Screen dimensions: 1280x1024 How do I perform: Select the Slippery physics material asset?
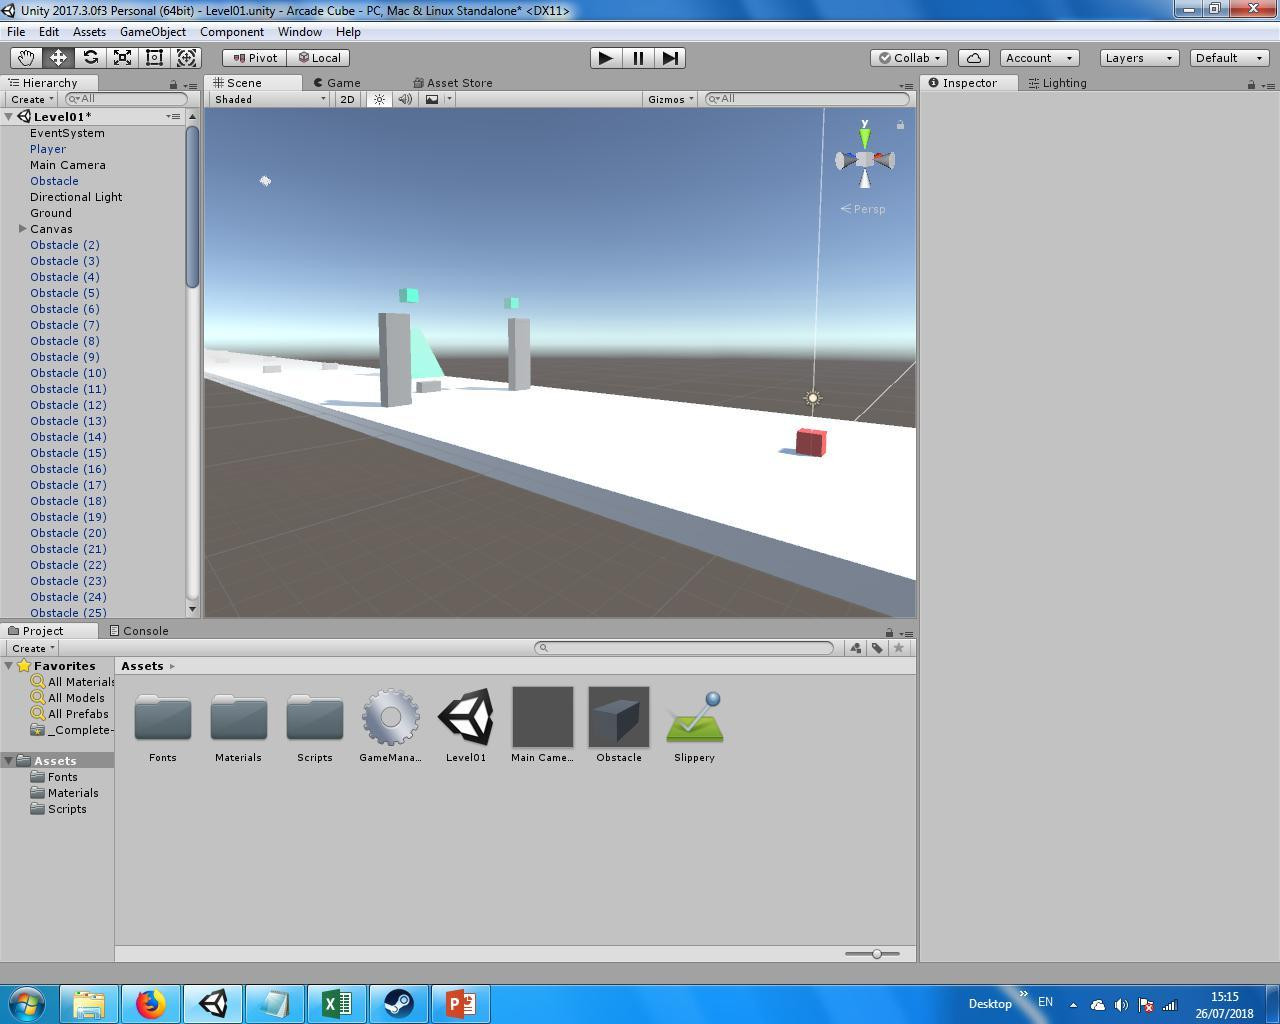[x=694, y=725]
